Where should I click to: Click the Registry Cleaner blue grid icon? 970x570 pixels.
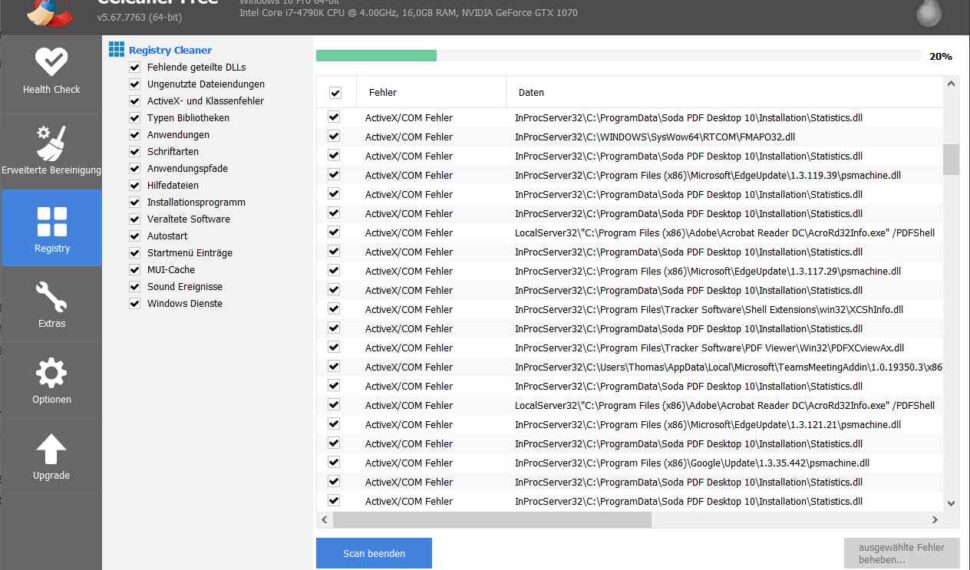click(116, 49)
